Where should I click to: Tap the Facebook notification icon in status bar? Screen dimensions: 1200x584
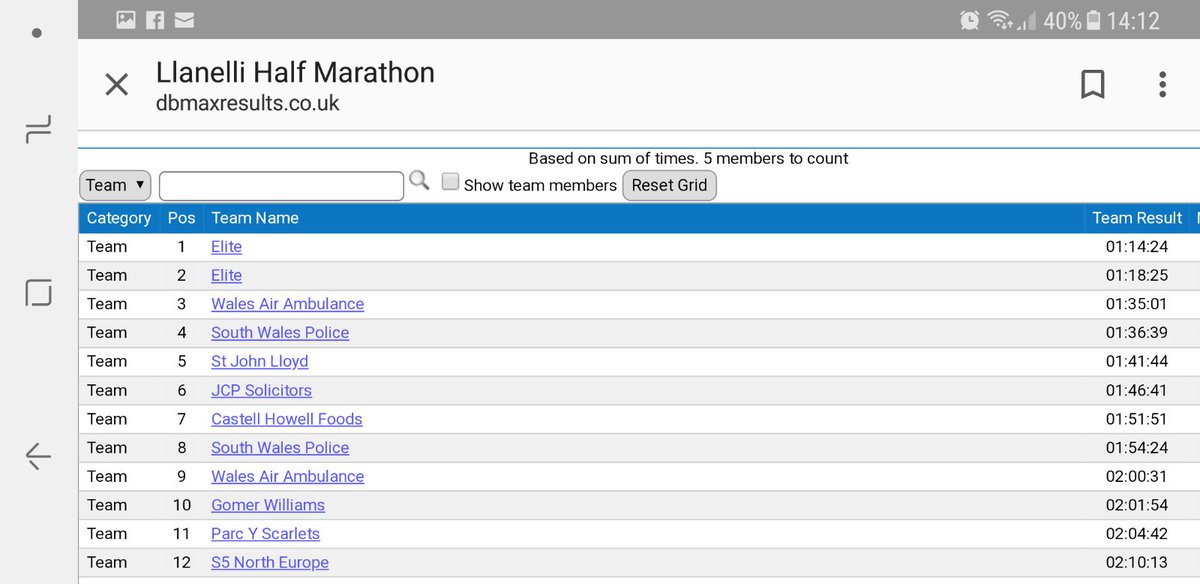click(155, 20)
